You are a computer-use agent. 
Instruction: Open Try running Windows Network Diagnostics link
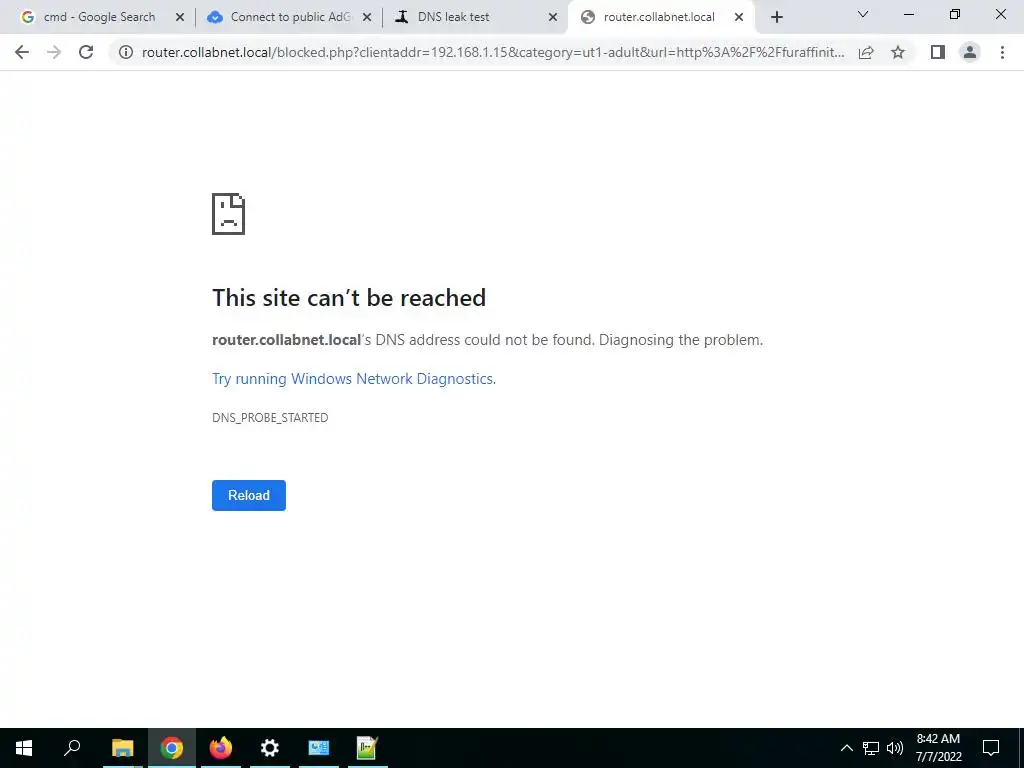click(x=353, y=379)
